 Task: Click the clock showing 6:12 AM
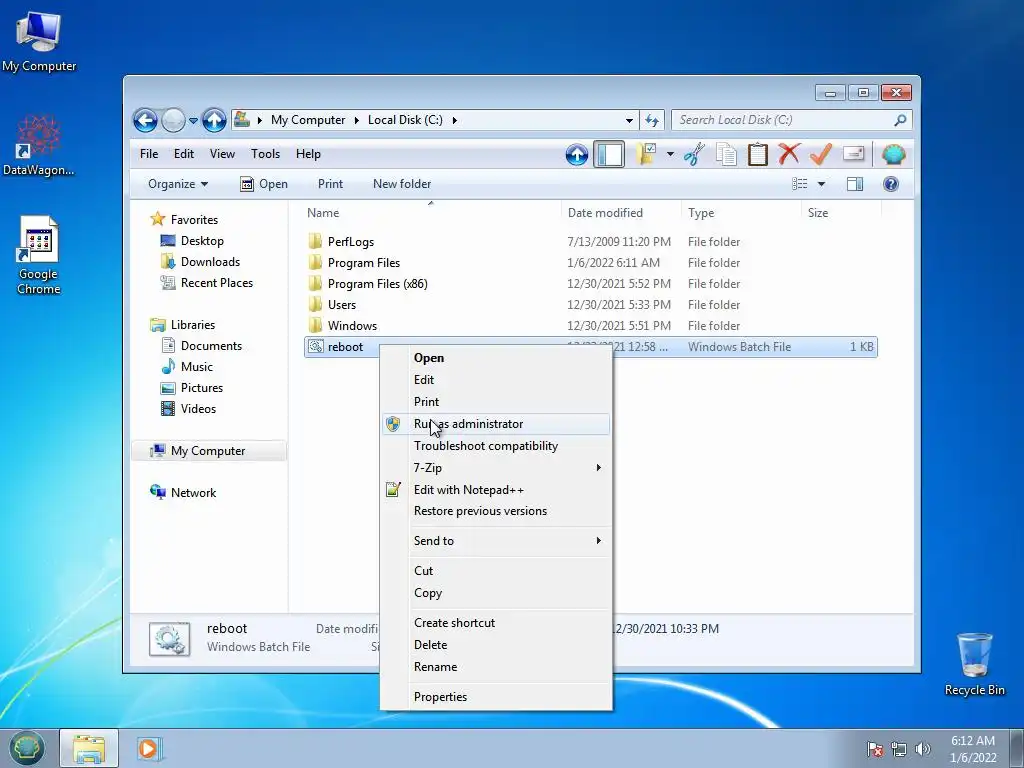tap(973, 741)
